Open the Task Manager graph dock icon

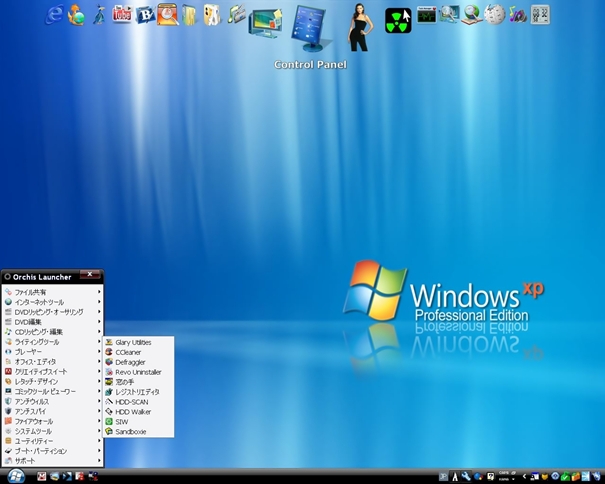click(x=427, y=15)
